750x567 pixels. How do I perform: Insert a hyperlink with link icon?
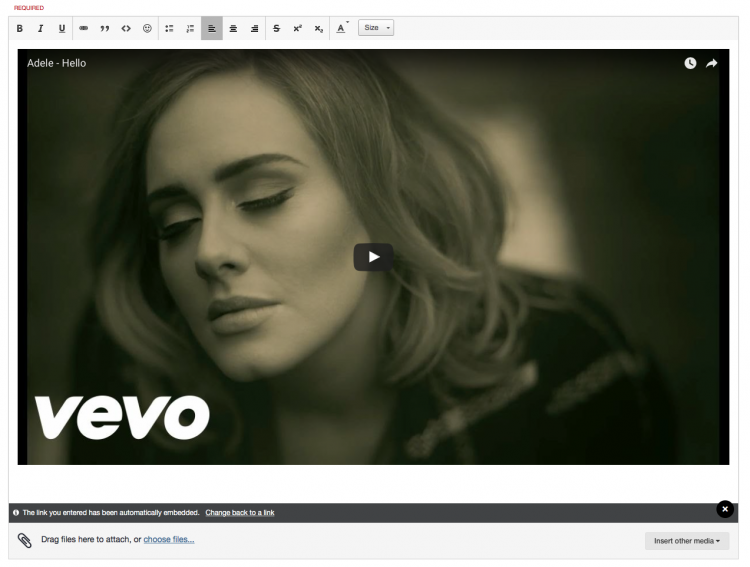[x=84, y=28]
